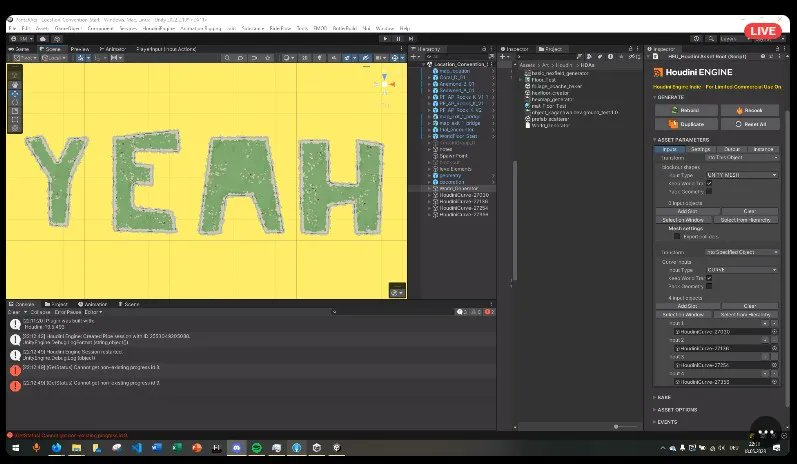Screen dimensions: 797x464
Task: Toggle Pack Geometry under blockout shapes
Action: pyautogui.click(x=709, y=192)
